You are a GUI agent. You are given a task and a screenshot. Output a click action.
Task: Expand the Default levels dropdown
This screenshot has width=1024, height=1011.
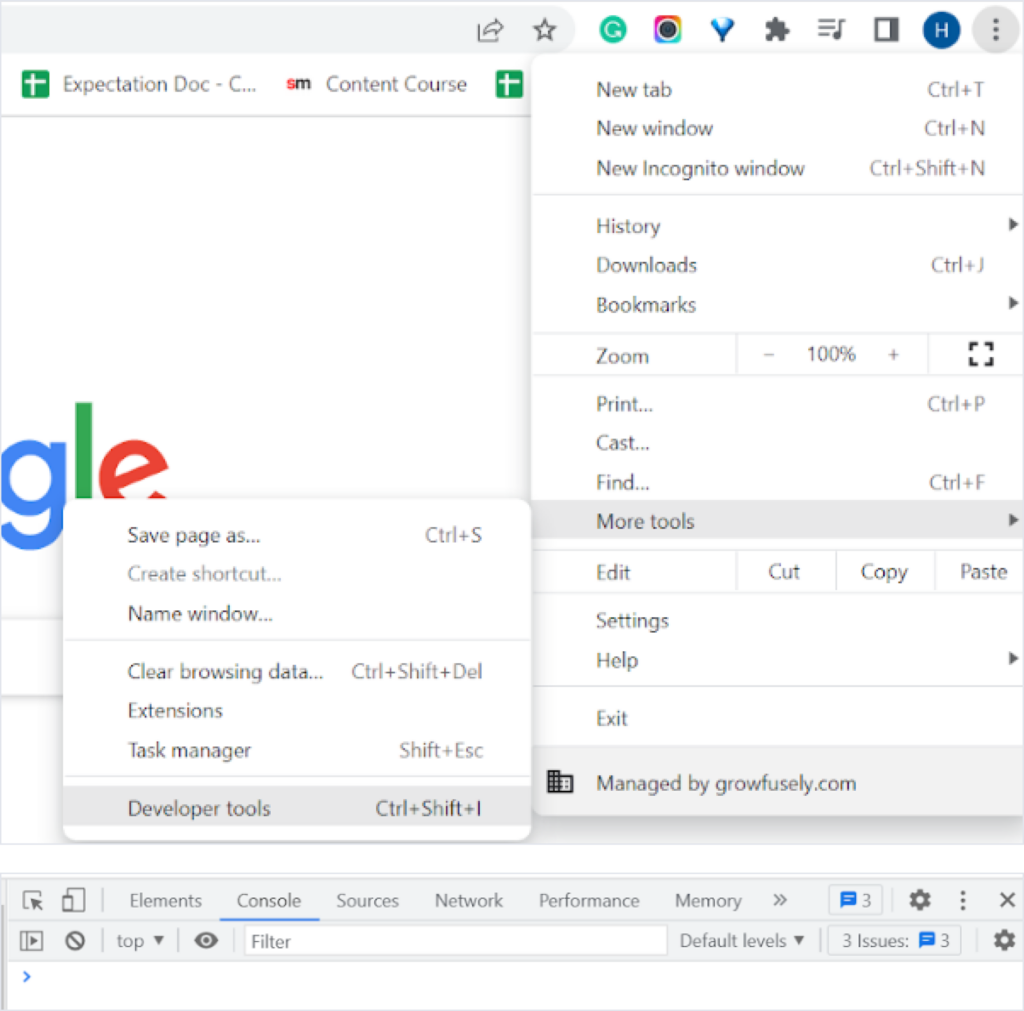741,940
